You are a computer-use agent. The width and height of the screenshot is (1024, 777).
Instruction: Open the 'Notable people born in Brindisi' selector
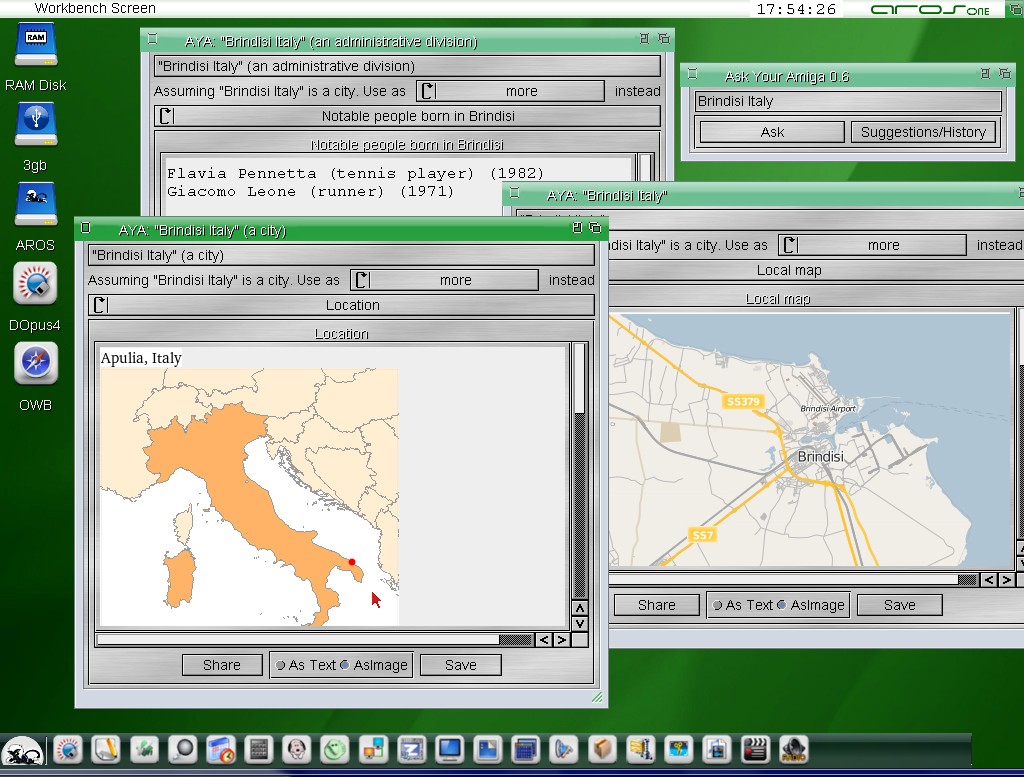407,116
